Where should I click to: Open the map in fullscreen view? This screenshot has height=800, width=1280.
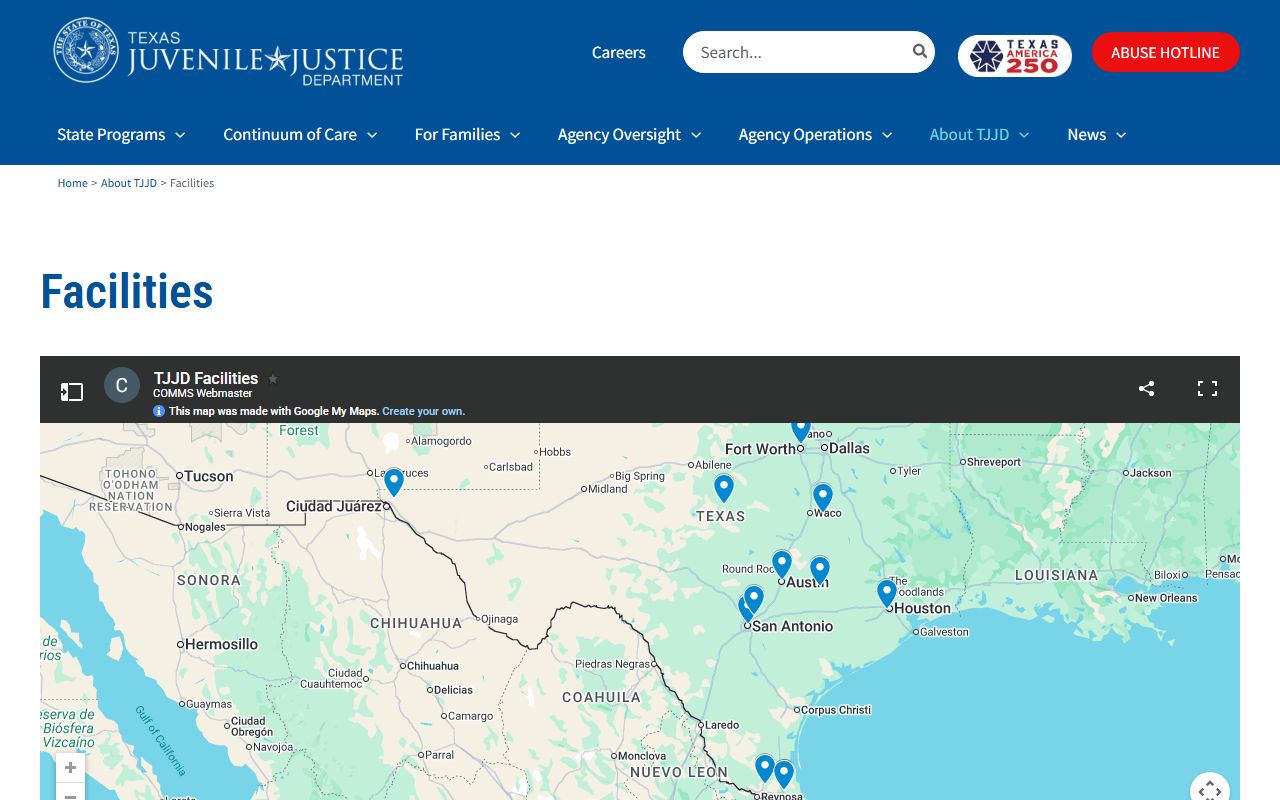[1207, 389]
